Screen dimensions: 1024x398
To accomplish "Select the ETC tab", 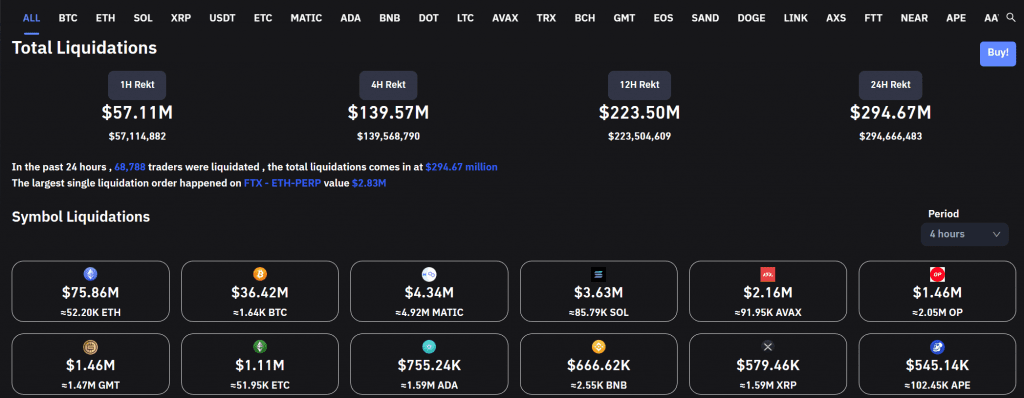I will tap(263, 18).
